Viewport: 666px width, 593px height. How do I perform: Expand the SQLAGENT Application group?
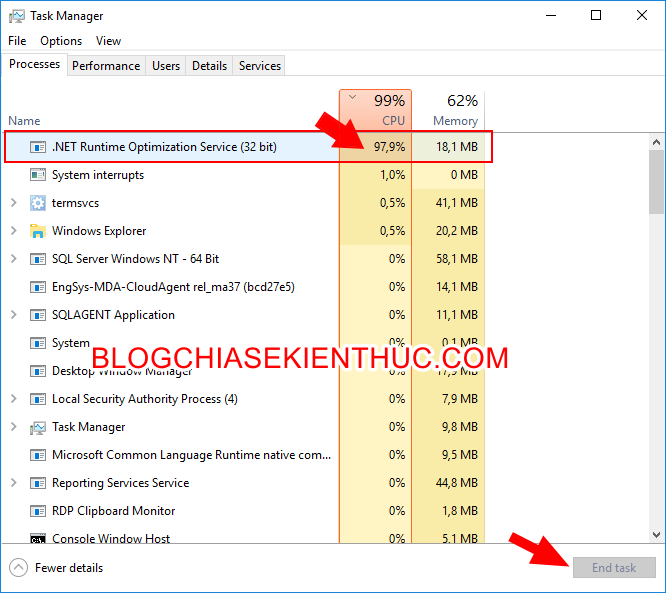coord(14,315)
